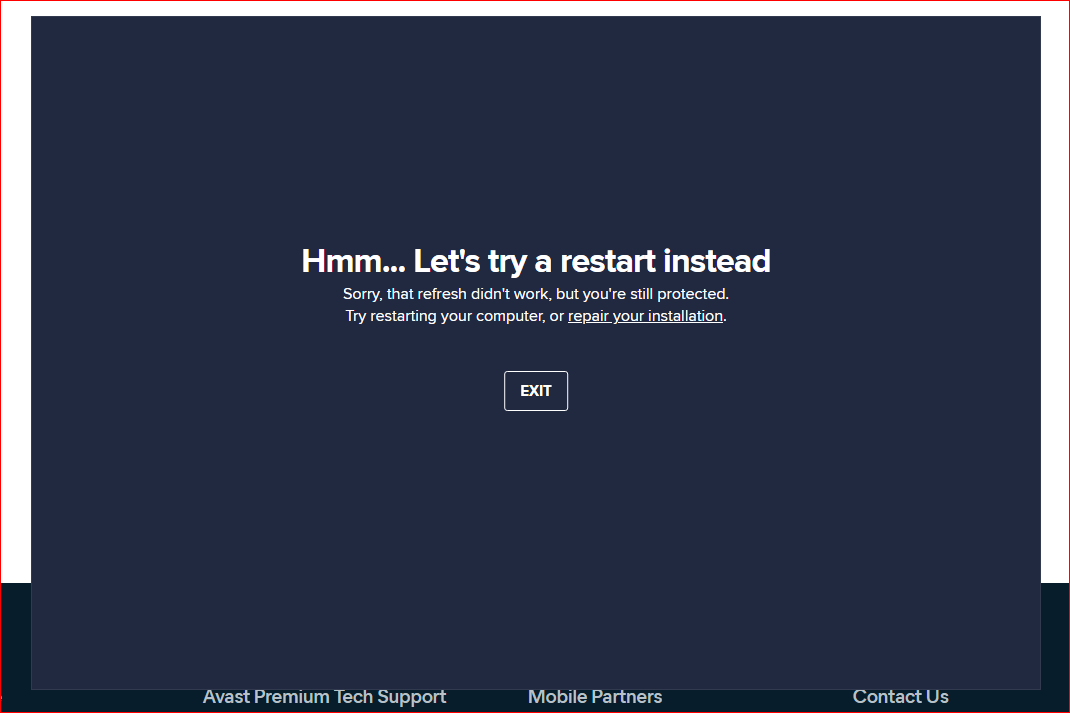Screen dimensions: 1070x713
Task: Click the EXIT button
Action: tap(535, 391)
